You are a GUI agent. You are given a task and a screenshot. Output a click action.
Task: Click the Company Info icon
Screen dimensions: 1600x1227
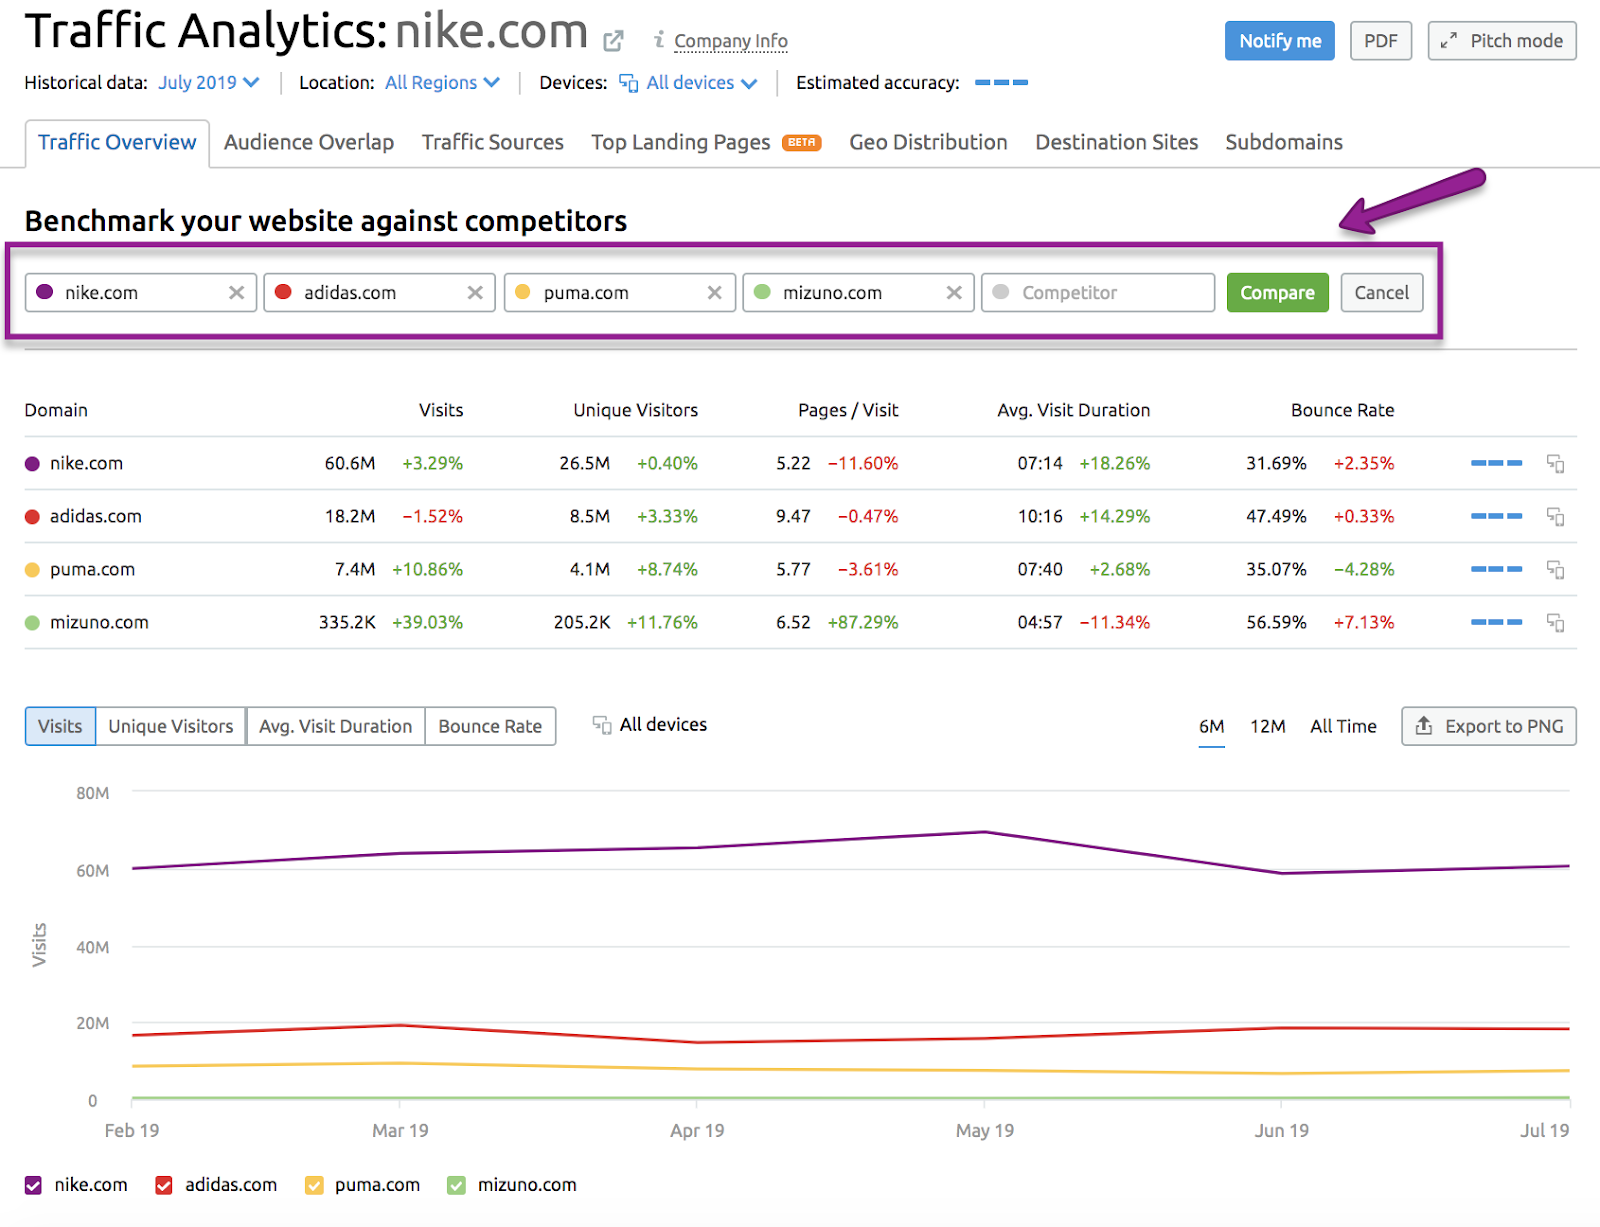659,39
